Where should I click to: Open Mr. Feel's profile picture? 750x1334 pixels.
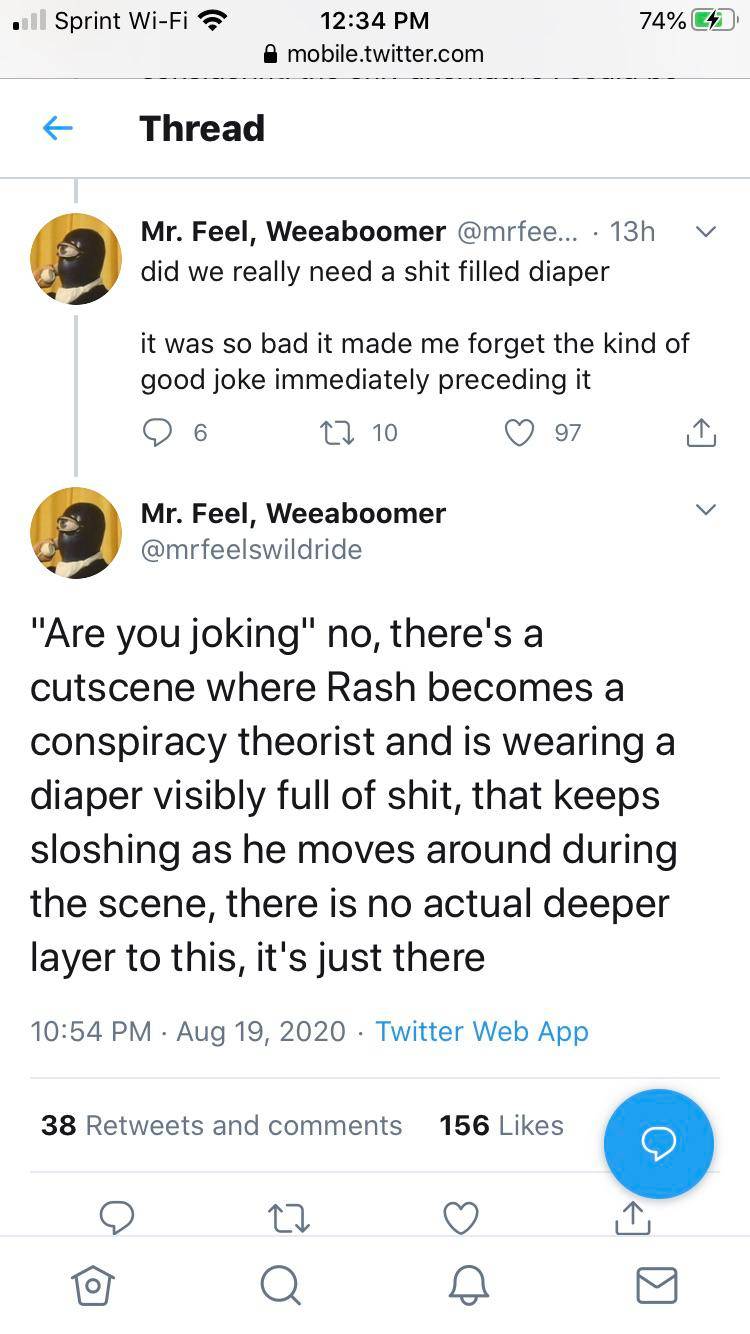point(76,532)
